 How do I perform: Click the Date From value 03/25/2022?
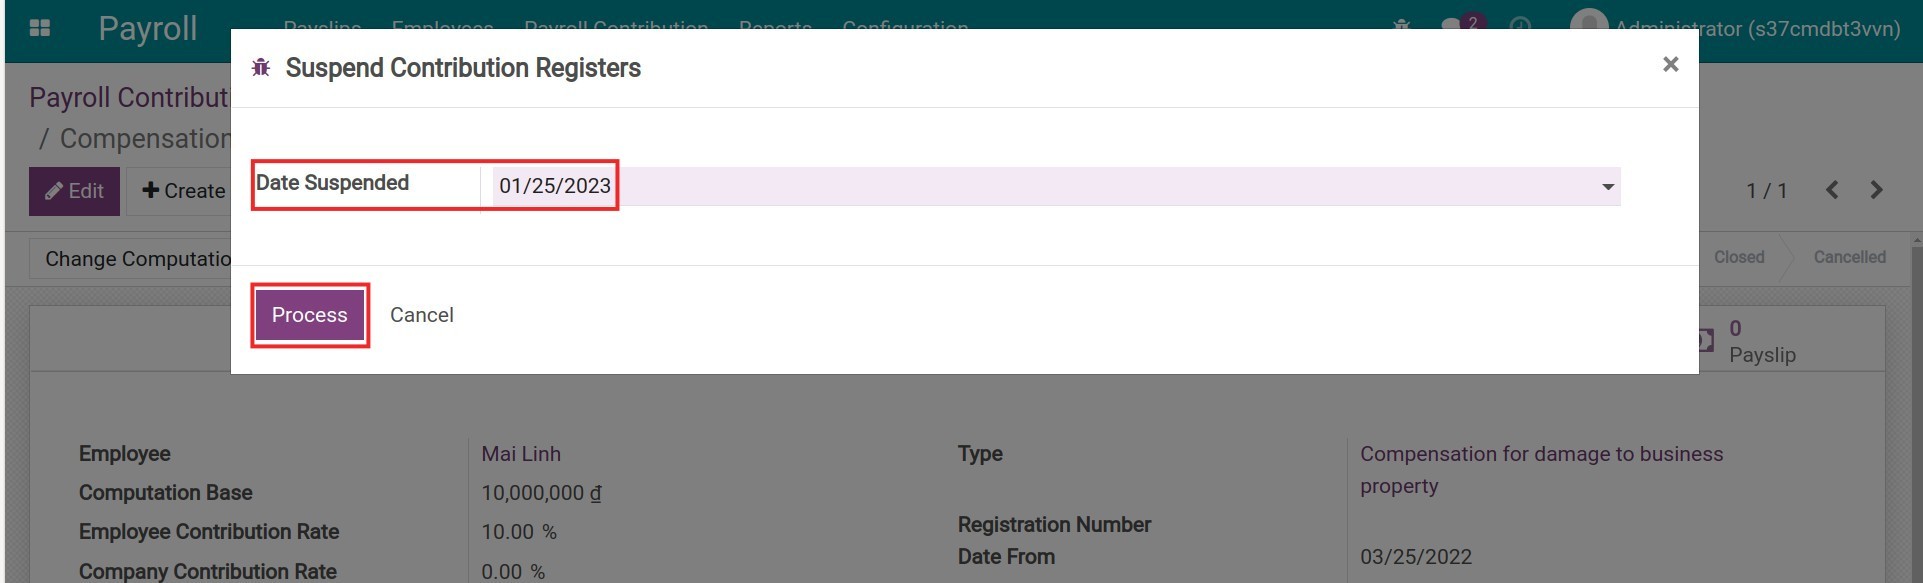1416,557
